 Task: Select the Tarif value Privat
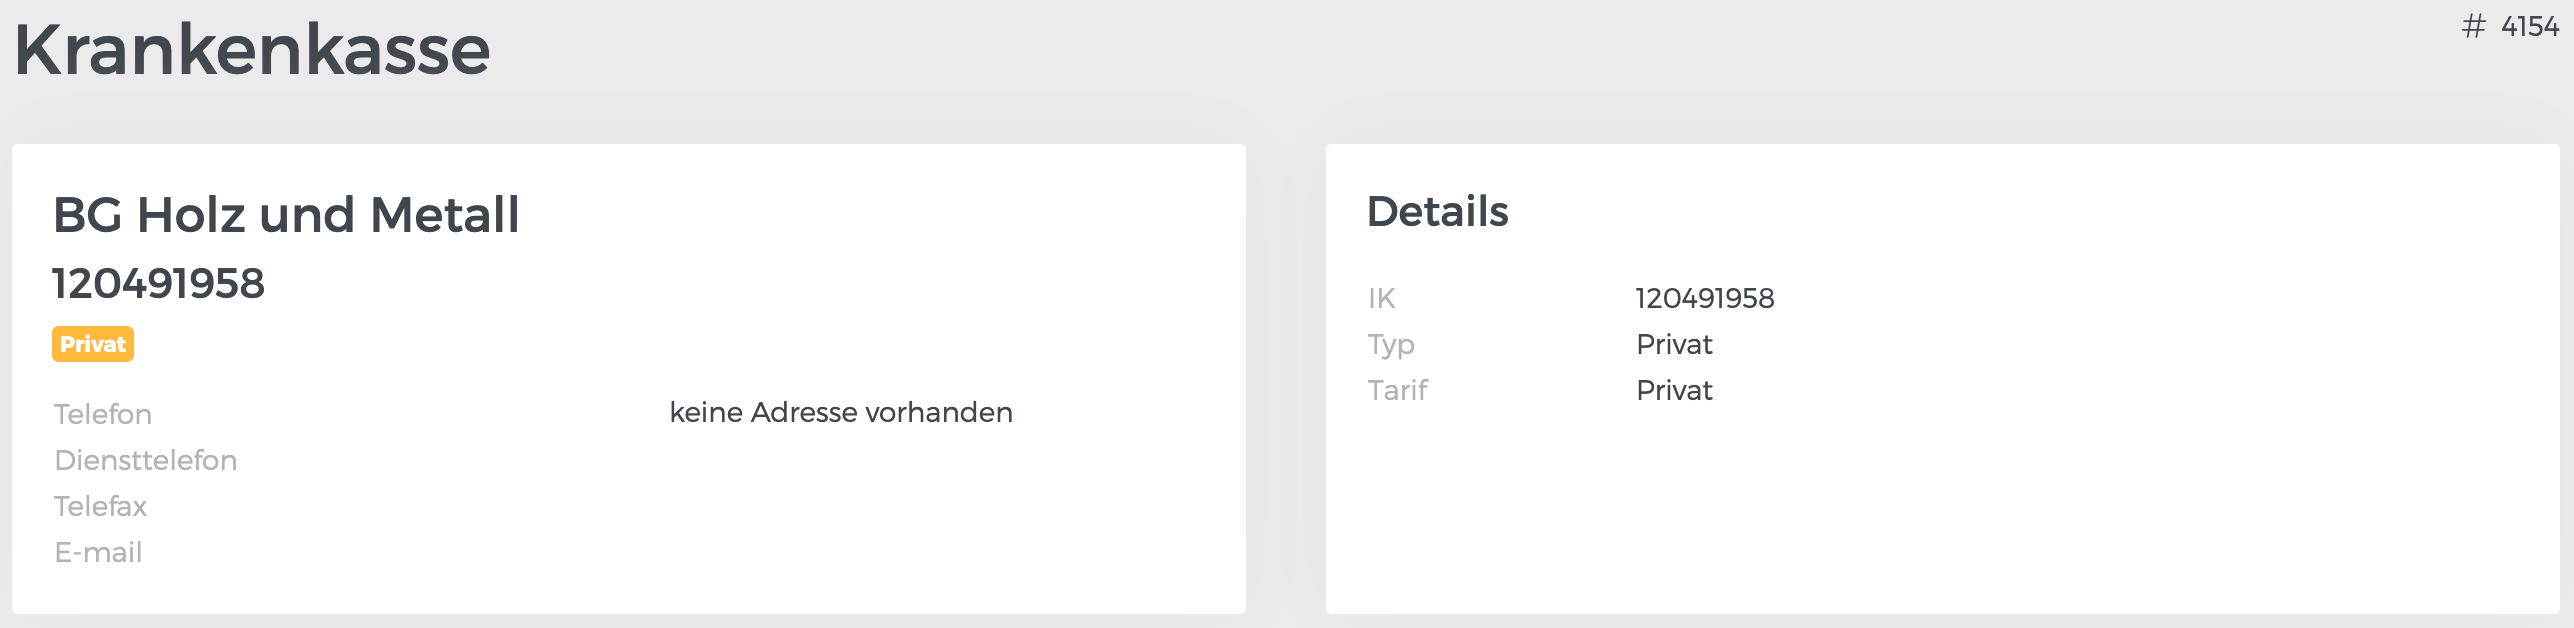(x=1675, y=390)
